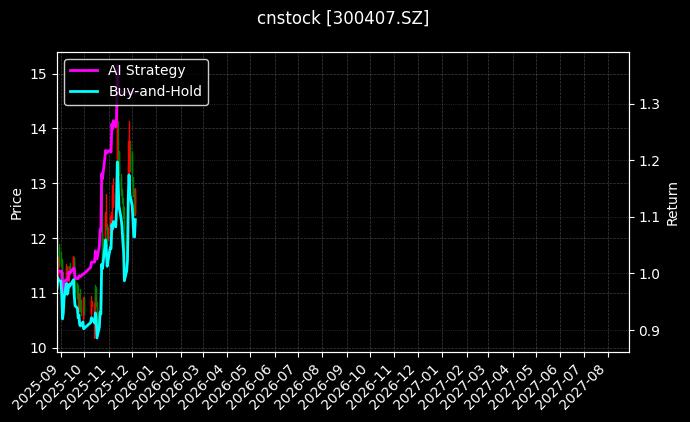Click price tick value 11
The height and width of the screenshot is (422, 690).
coord(39,293)
